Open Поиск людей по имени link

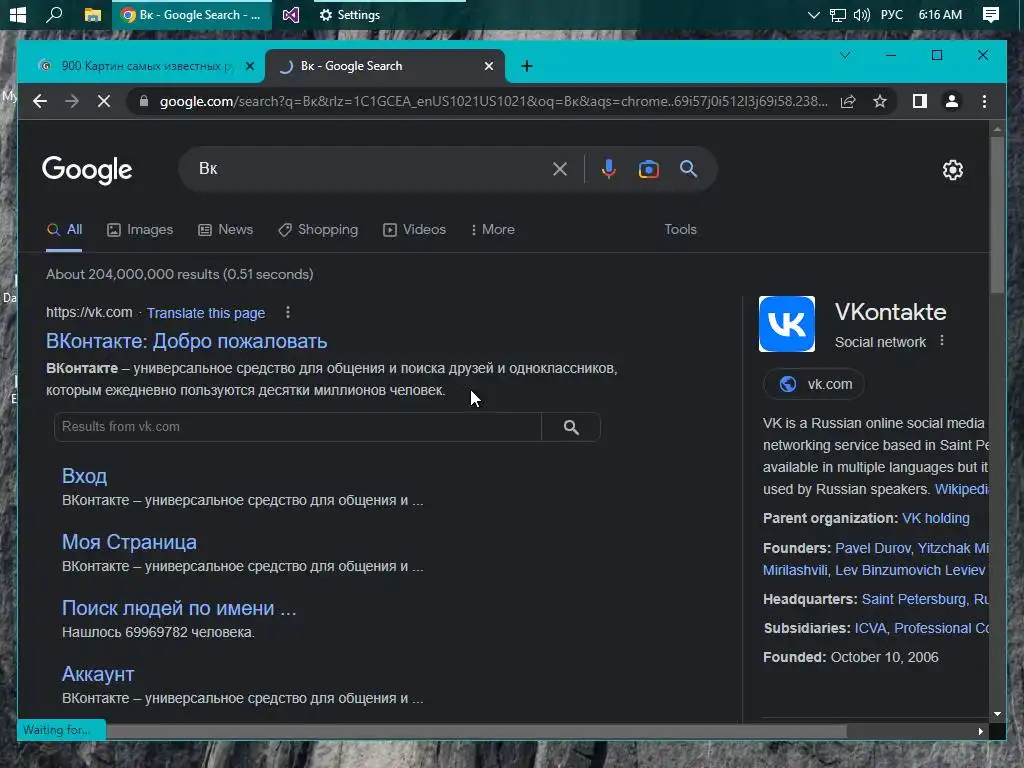(x=179, y=608)
